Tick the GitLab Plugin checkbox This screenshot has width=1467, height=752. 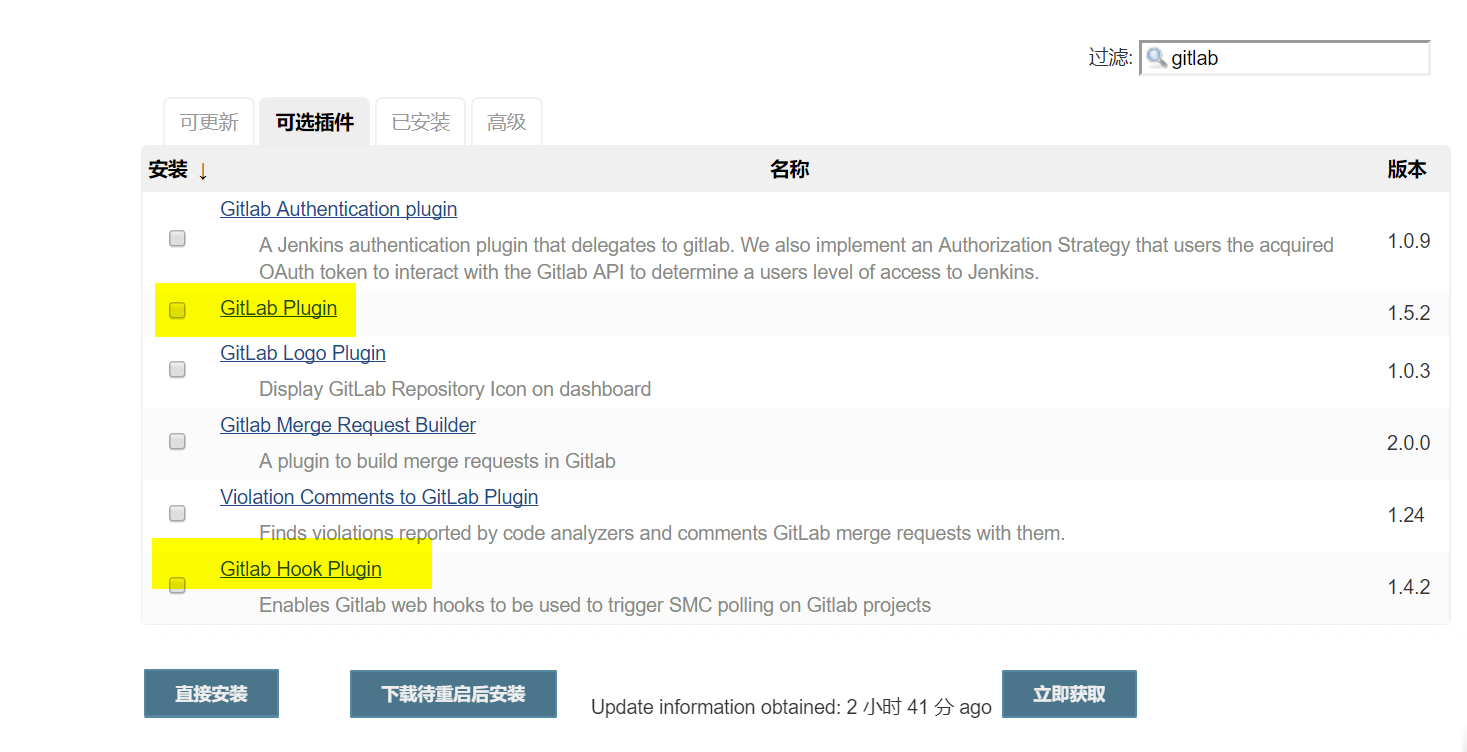click(x=177, y=310)
